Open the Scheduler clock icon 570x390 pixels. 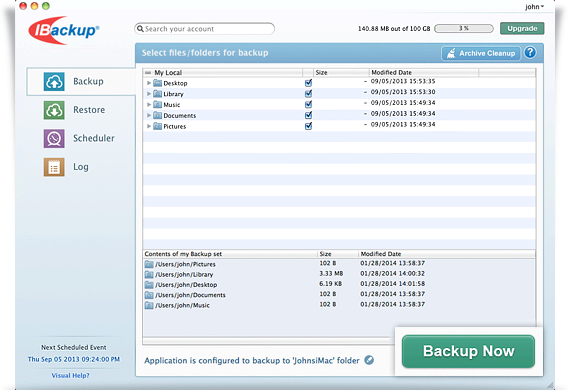click(x=54, y=138)
